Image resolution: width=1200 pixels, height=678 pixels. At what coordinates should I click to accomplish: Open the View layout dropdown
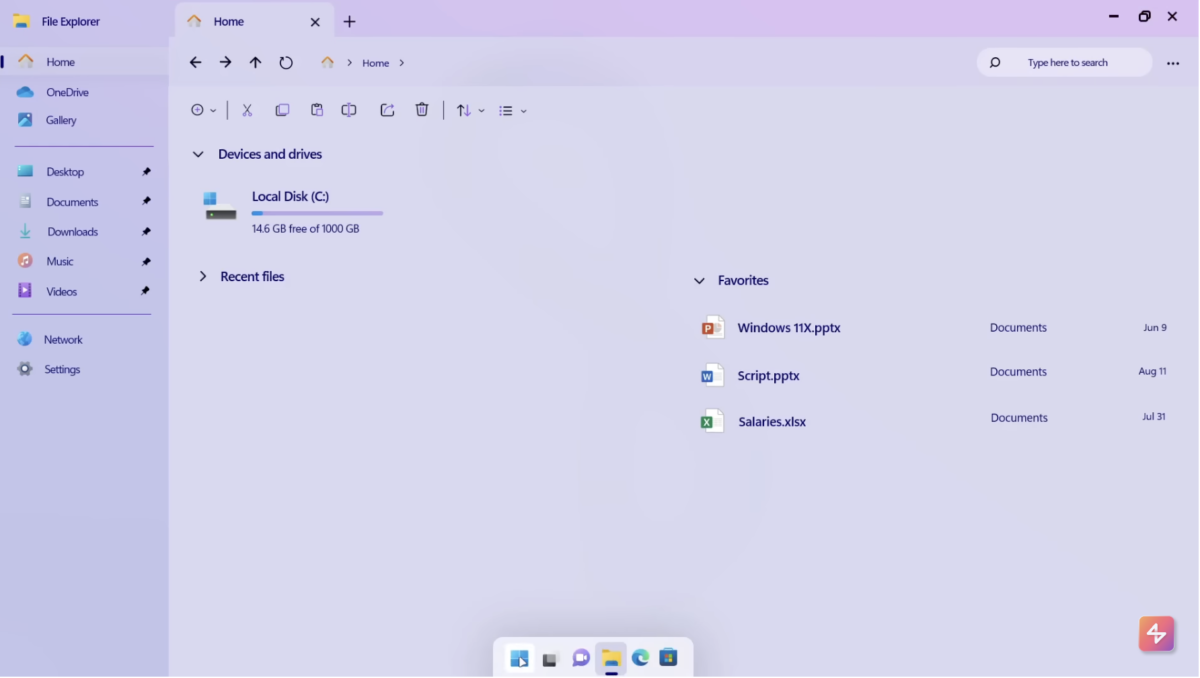tap(512, 110)
